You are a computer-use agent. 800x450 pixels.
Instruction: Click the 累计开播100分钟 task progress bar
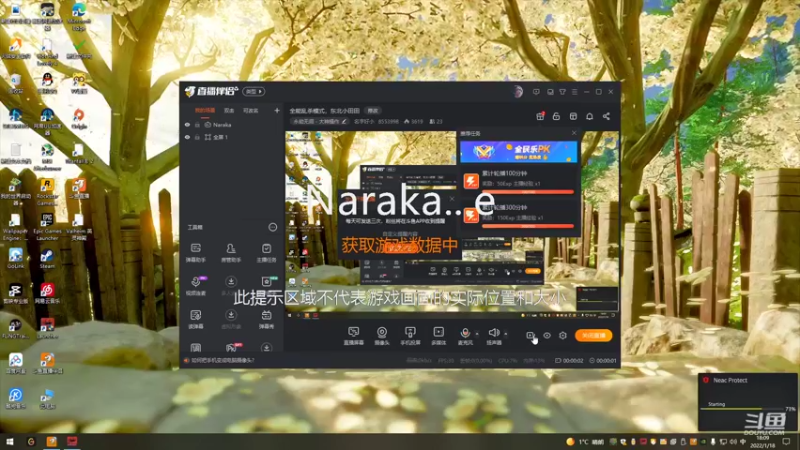point(528,192)
